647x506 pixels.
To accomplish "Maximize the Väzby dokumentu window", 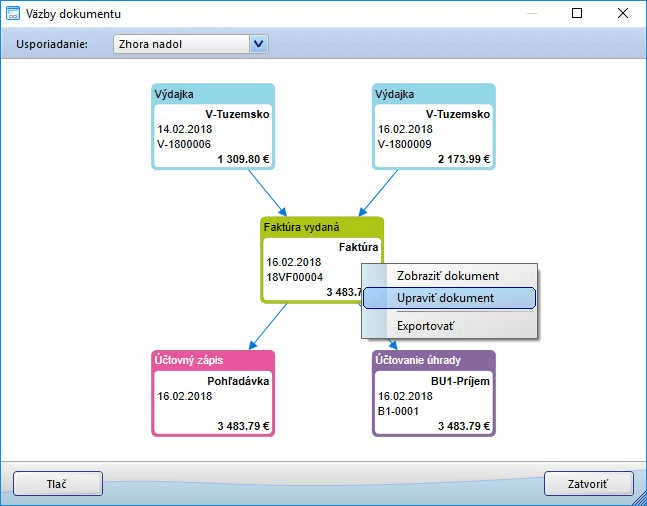I will [577, 14].
